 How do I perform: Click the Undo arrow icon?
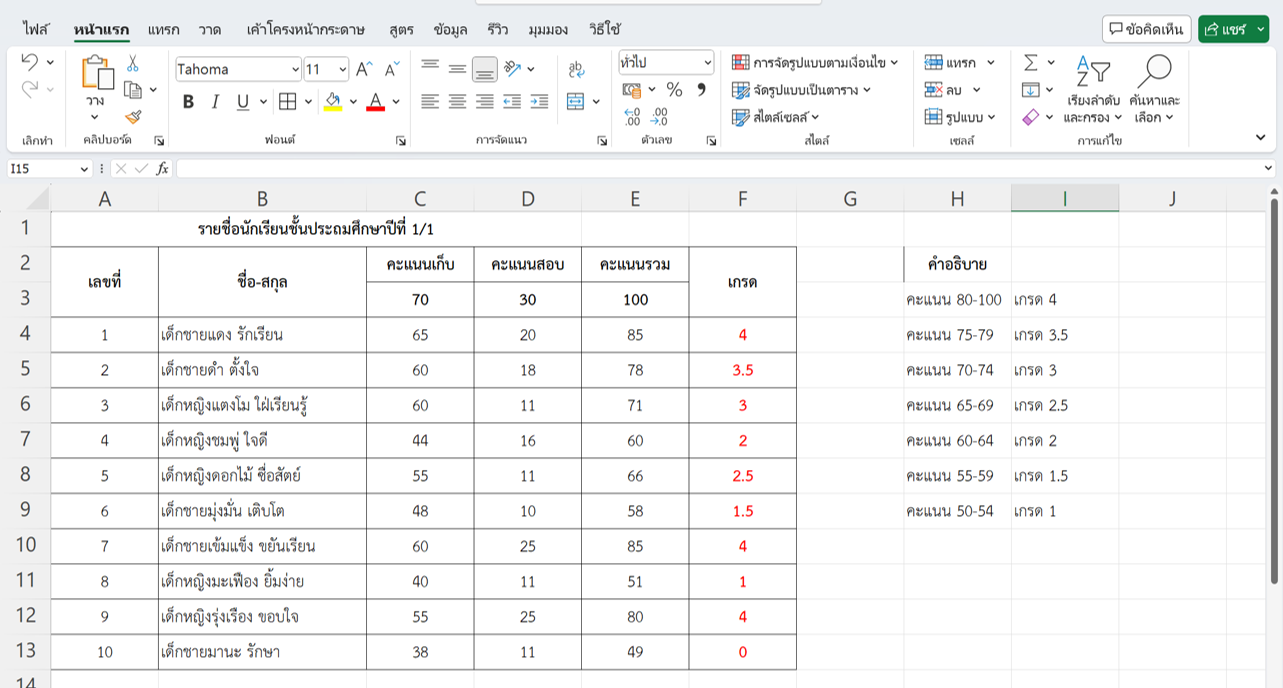29,63
